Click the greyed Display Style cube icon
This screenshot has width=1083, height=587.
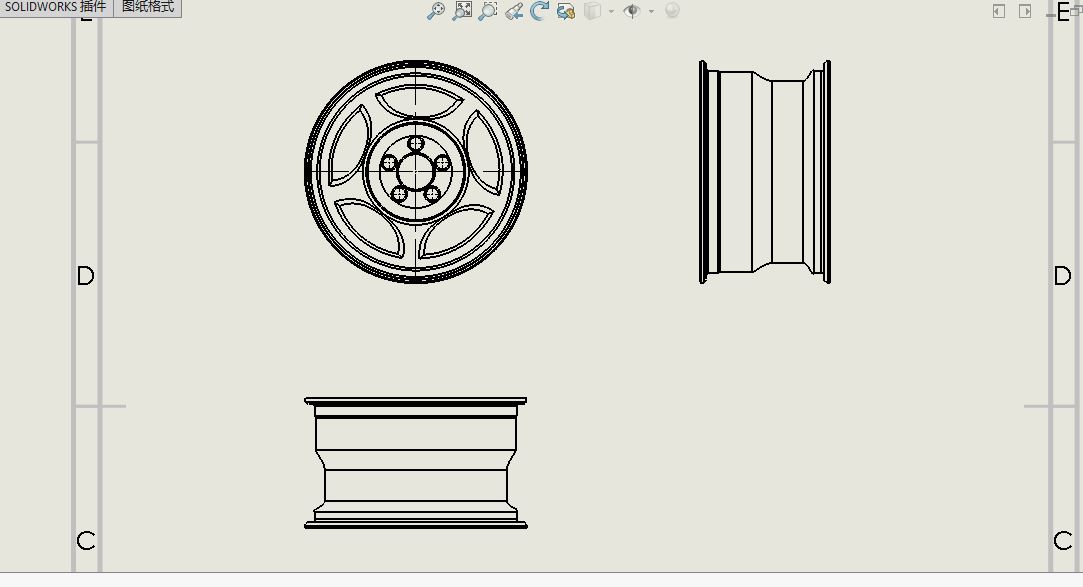pos(593,10)
